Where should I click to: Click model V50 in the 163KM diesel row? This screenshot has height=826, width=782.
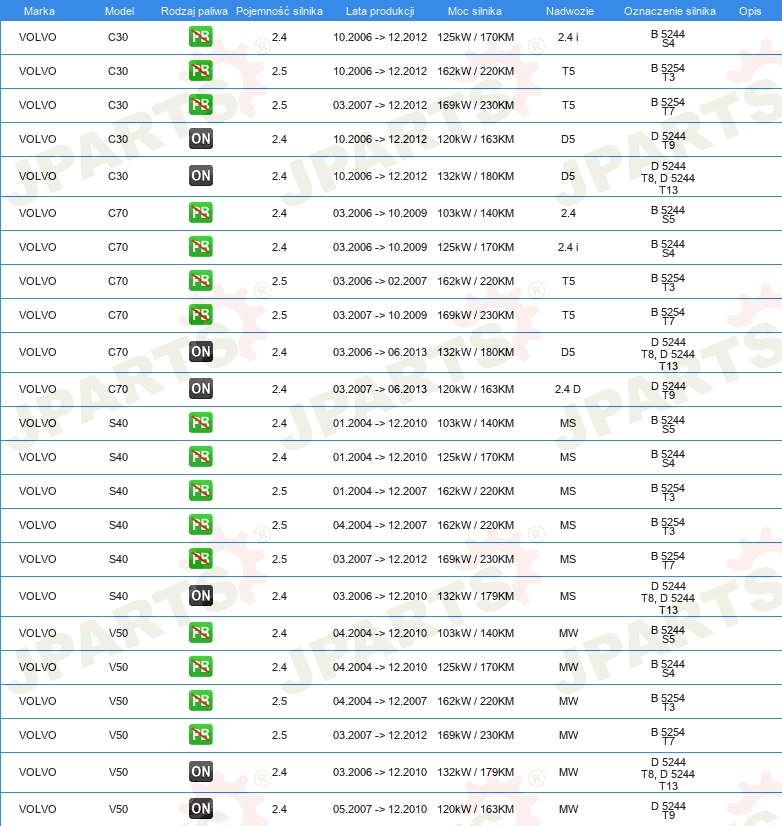[118, 809]
